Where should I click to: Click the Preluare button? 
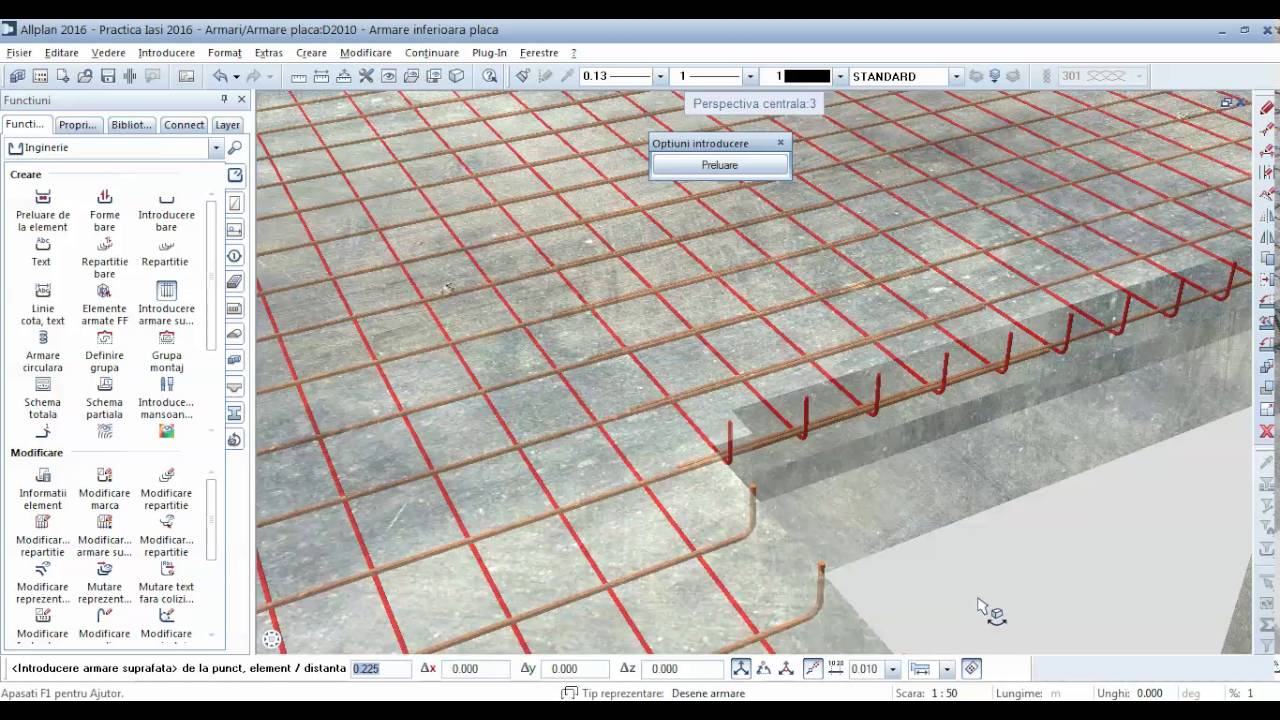pos(720,165)
